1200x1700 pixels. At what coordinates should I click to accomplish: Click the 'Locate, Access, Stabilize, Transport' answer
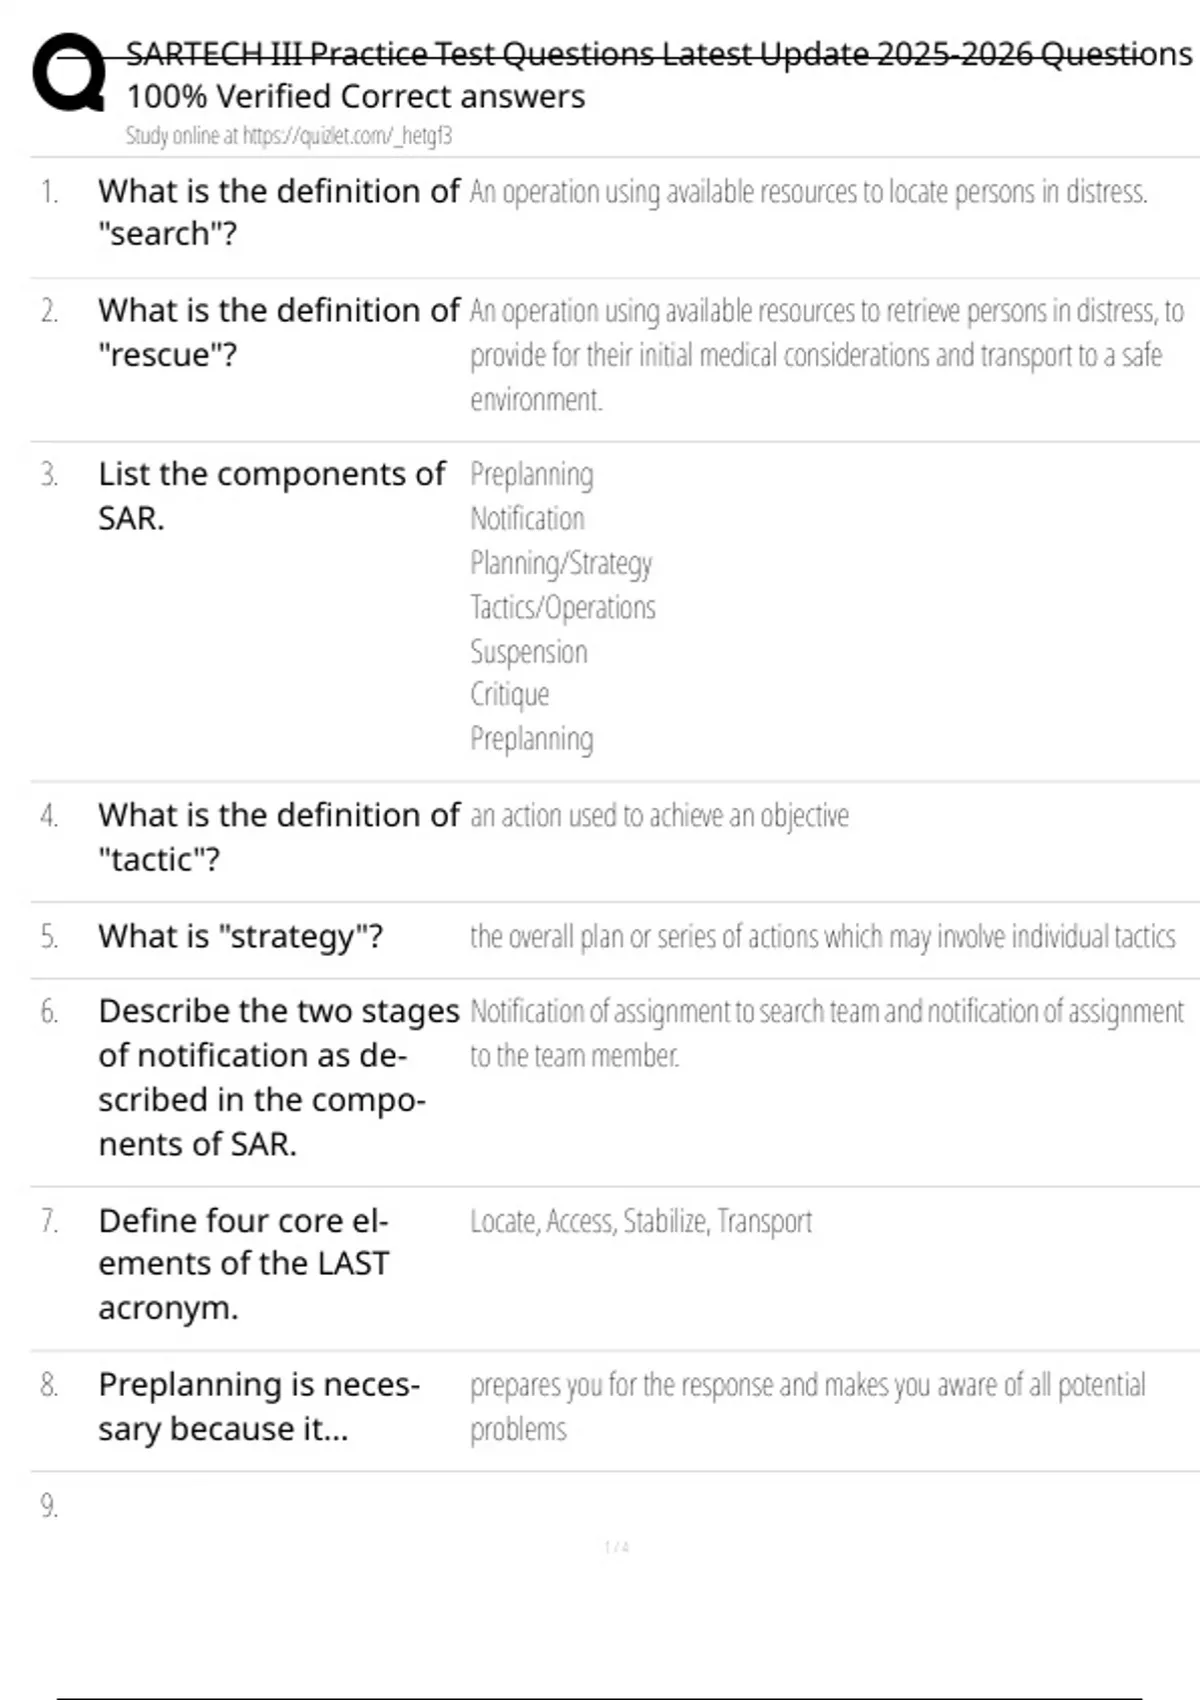[x=640, y=1221]
